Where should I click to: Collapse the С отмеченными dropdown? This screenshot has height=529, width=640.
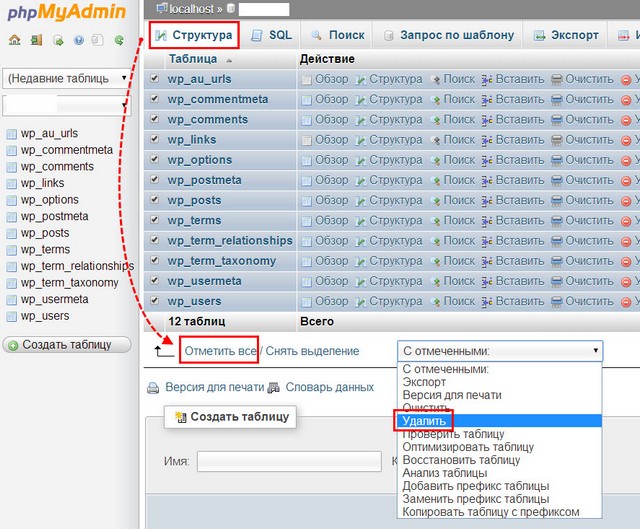pyautogui.click(x=500, y=351)
